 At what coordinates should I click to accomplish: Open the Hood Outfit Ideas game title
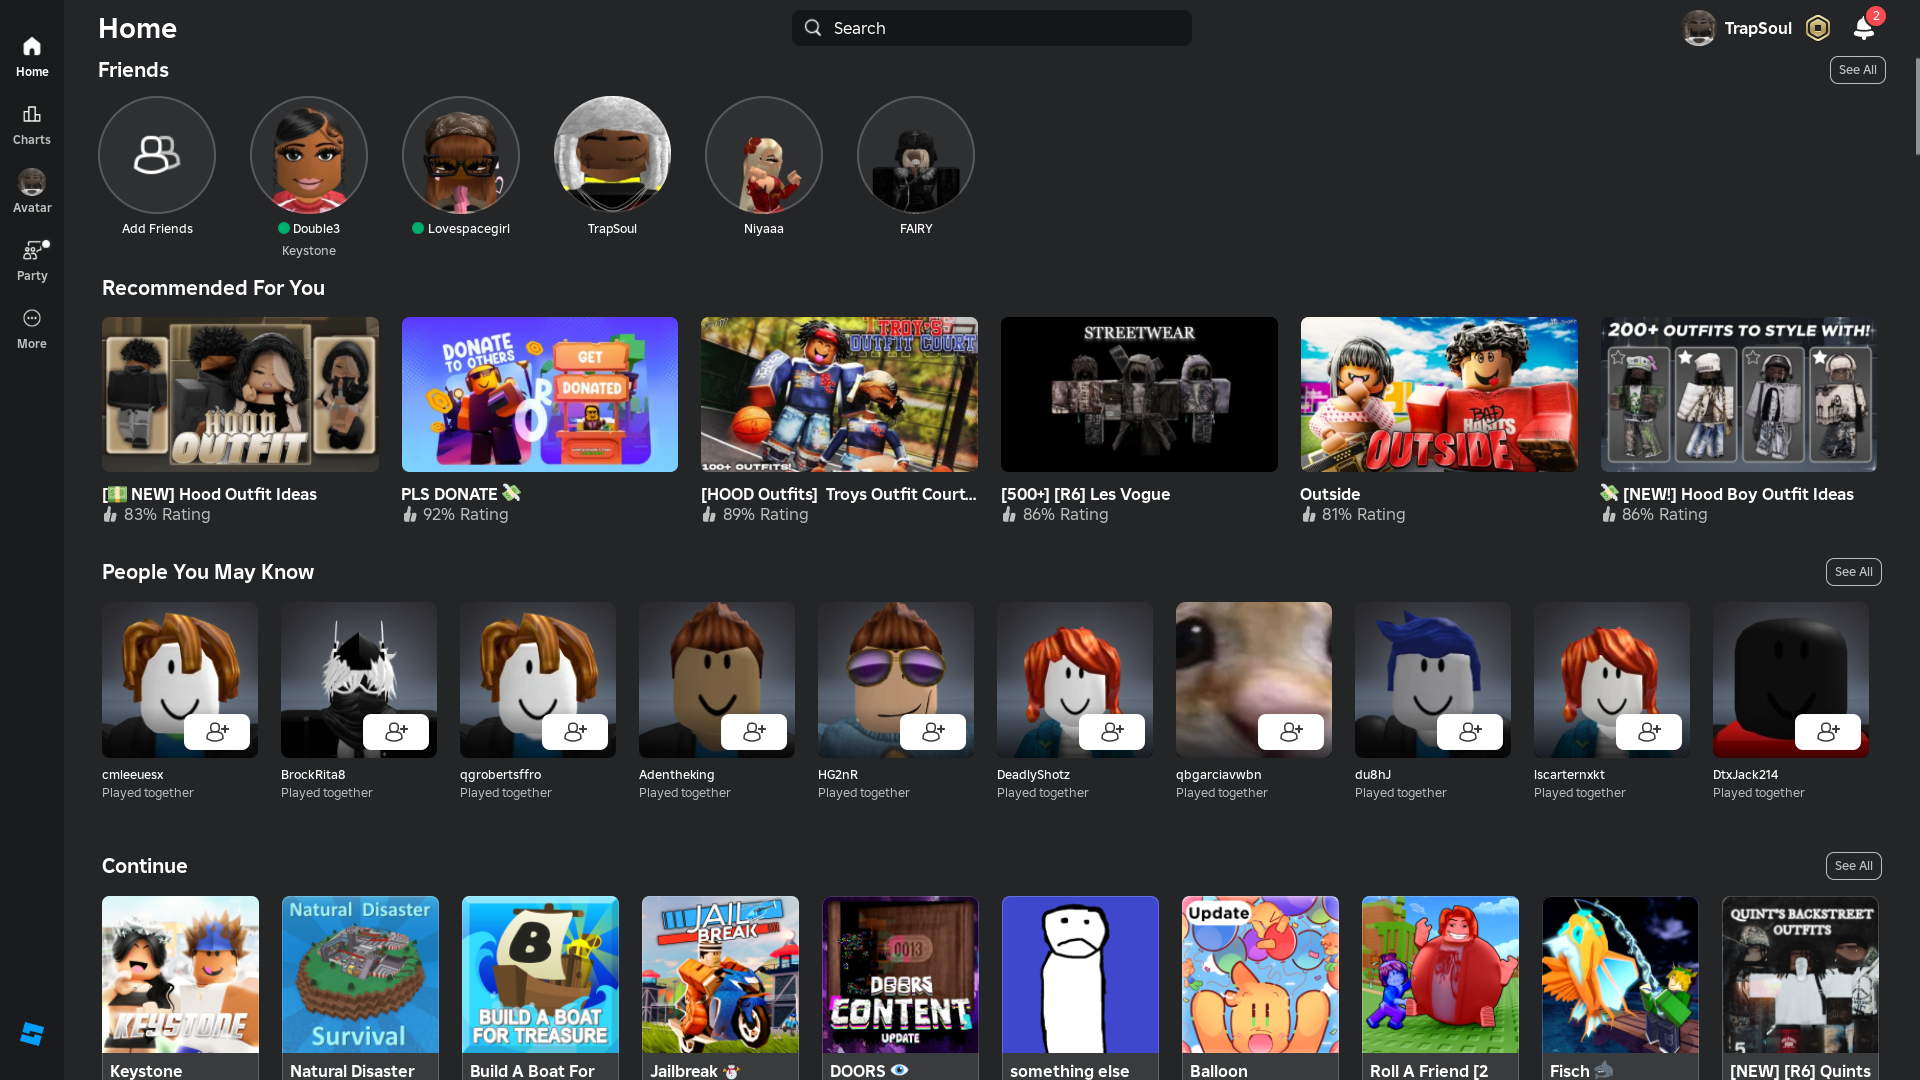click(210, 494)
